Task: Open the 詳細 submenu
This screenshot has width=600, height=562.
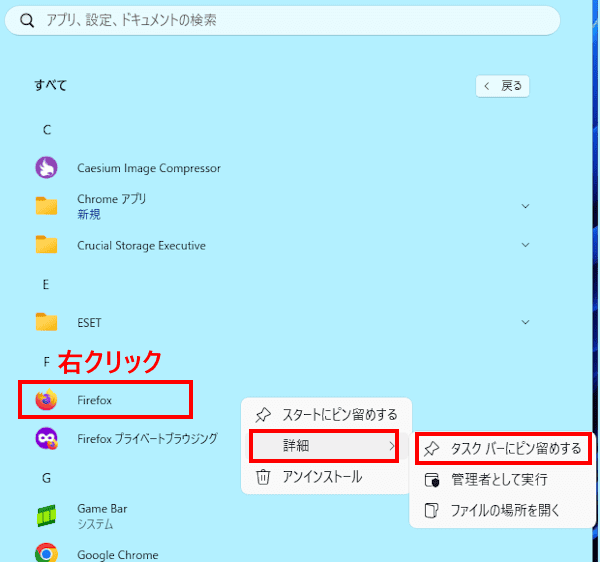Action: [324, 445]
